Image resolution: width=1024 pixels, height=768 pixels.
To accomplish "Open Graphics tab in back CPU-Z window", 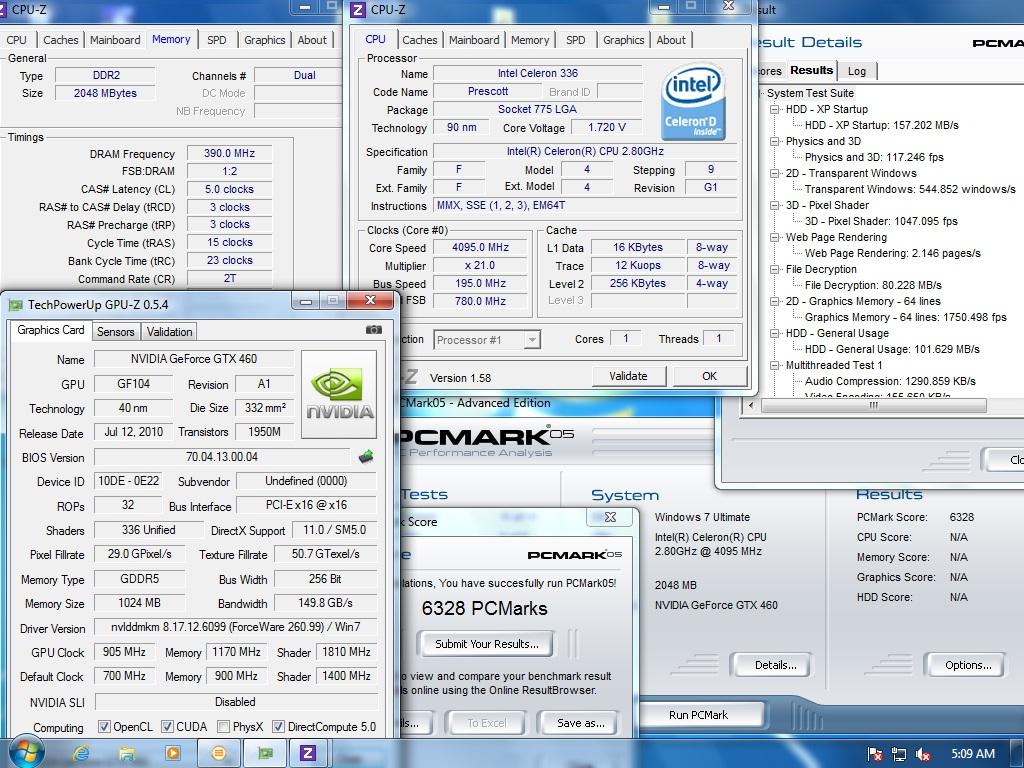I will tap(264, 40).
